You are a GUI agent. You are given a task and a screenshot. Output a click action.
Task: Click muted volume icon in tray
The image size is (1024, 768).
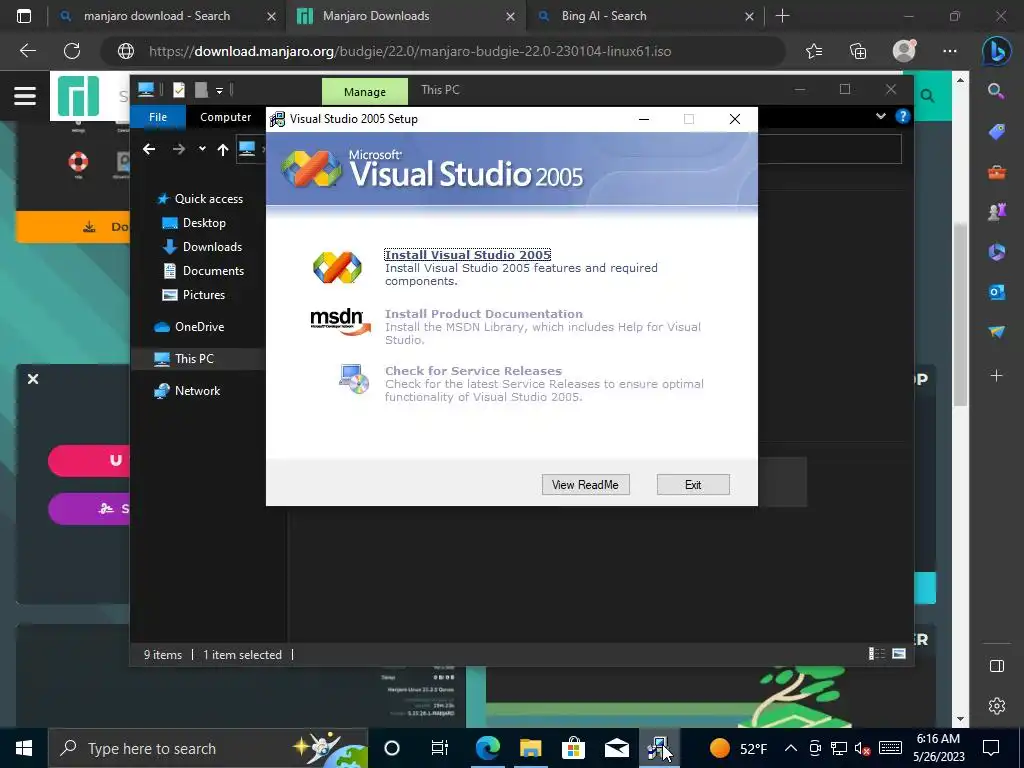863,748
